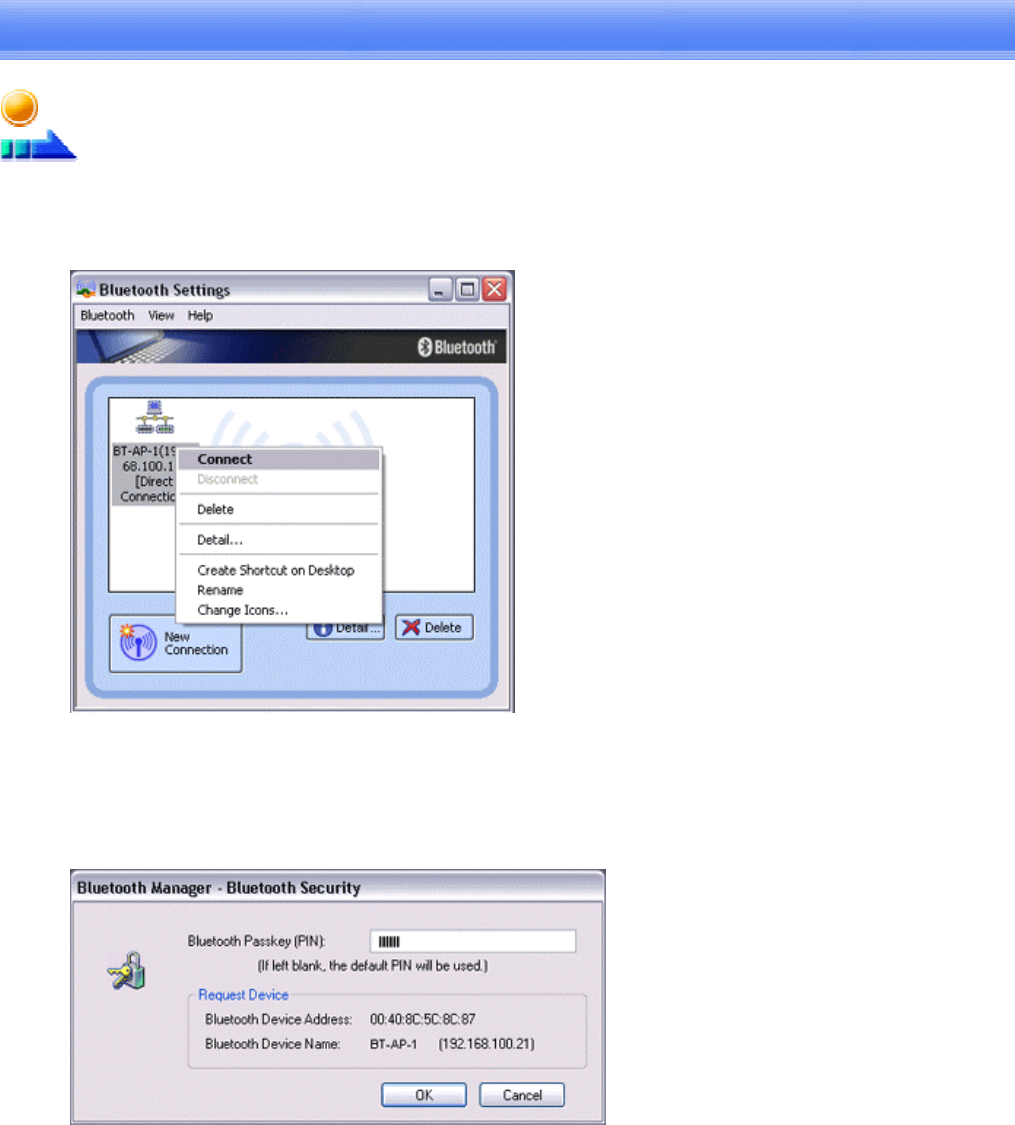Viewport: 1015px width, 1125px height.
Task: Choose Create Shortcut on Desktop
Action: coord(278,570)
